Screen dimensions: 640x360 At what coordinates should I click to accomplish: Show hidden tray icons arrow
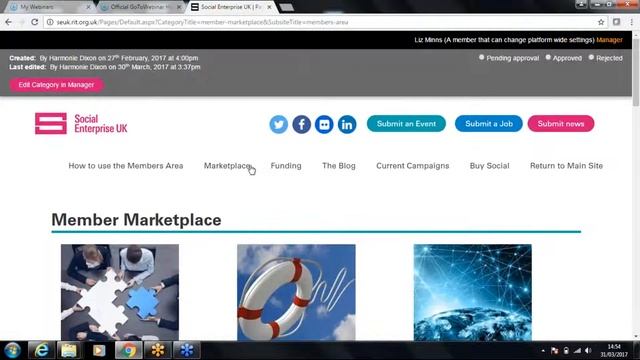(543, 351)
